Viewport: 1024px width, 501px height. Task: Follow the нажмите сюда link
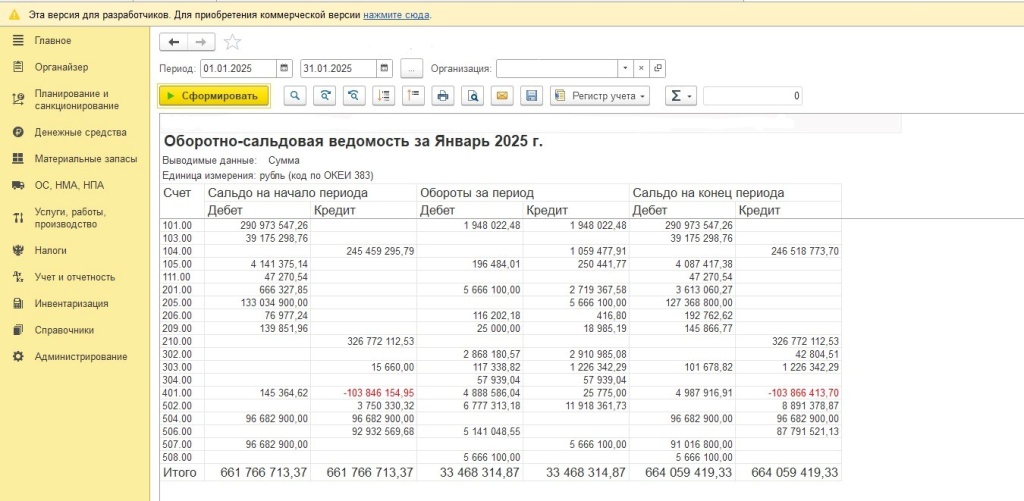pyautogui.click(x=396, y=14)
